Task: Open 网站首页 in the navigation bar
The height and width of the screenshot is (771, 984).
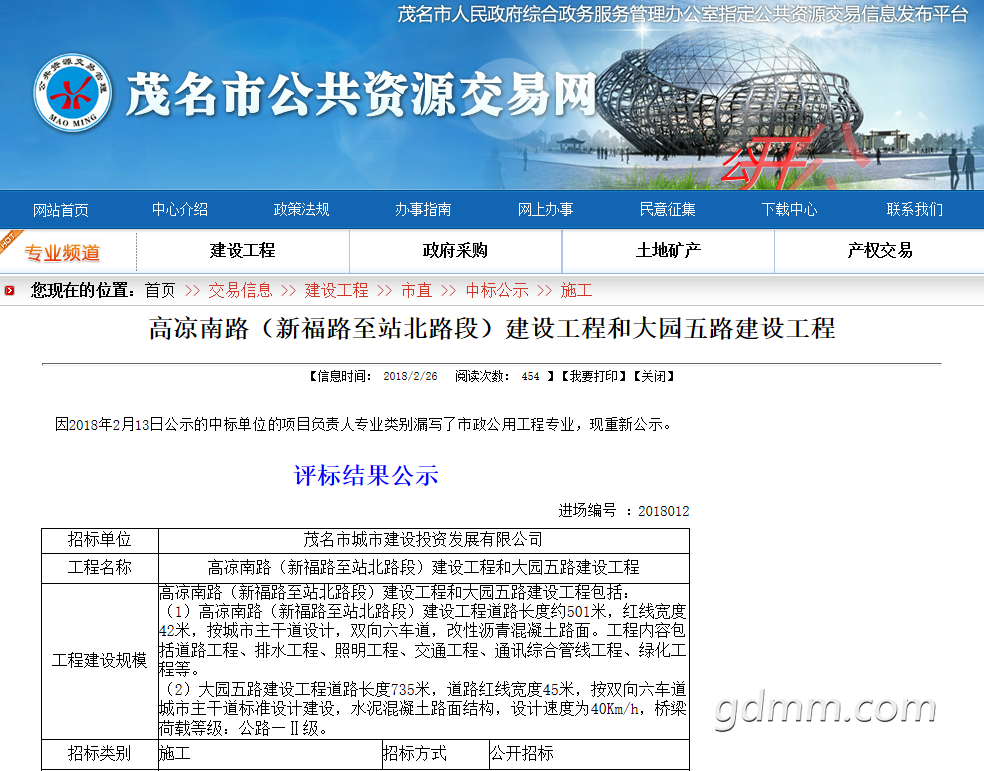Action: (x=61, y=210)
